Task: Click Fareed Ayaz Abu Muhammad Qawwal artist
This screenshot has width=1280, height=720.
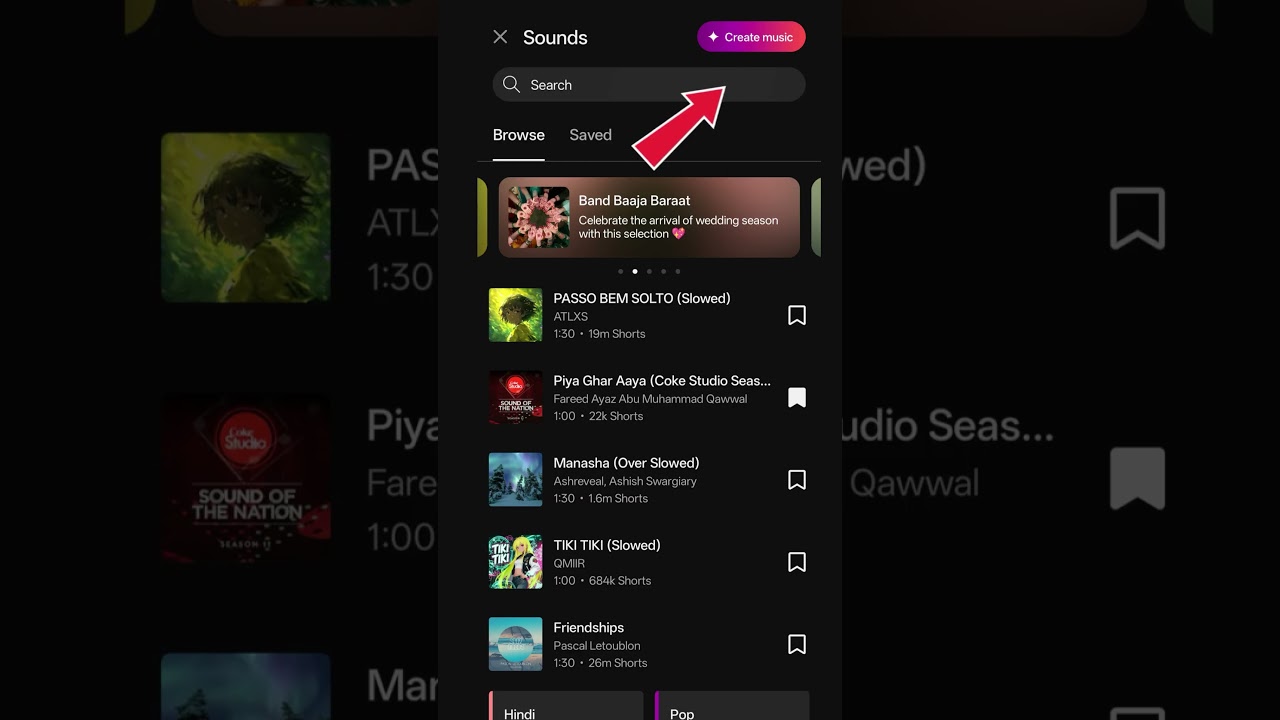Action: 650,398
